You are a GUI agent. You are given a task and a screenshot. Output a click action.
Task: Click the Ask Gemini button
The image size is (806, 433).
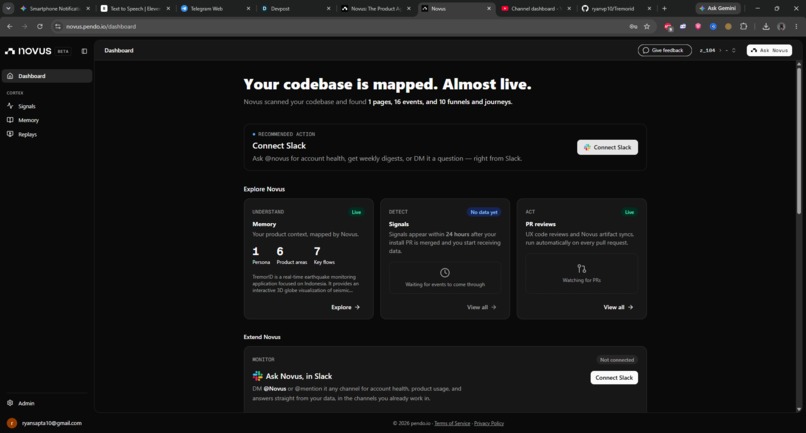pyautogui.click(x=718, y=8)
